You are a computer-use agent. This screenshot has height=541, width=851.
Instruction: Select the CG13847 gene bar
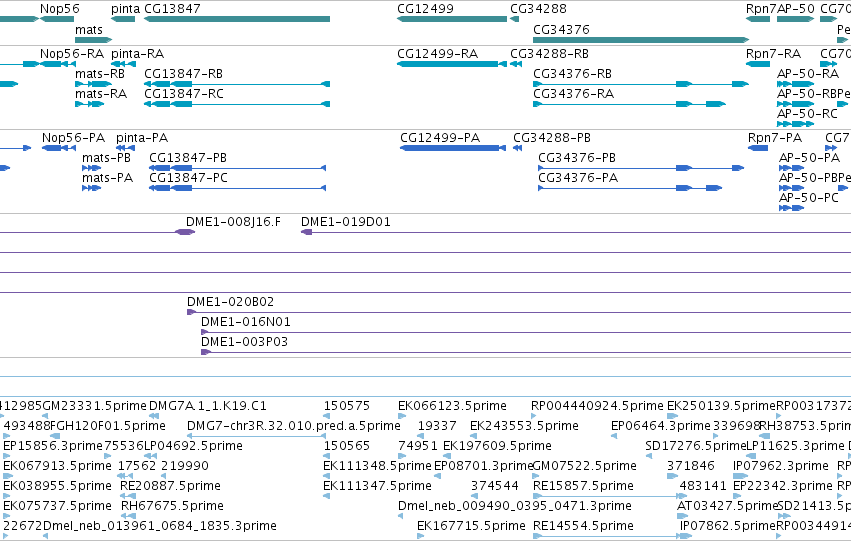tap(237, 19)
